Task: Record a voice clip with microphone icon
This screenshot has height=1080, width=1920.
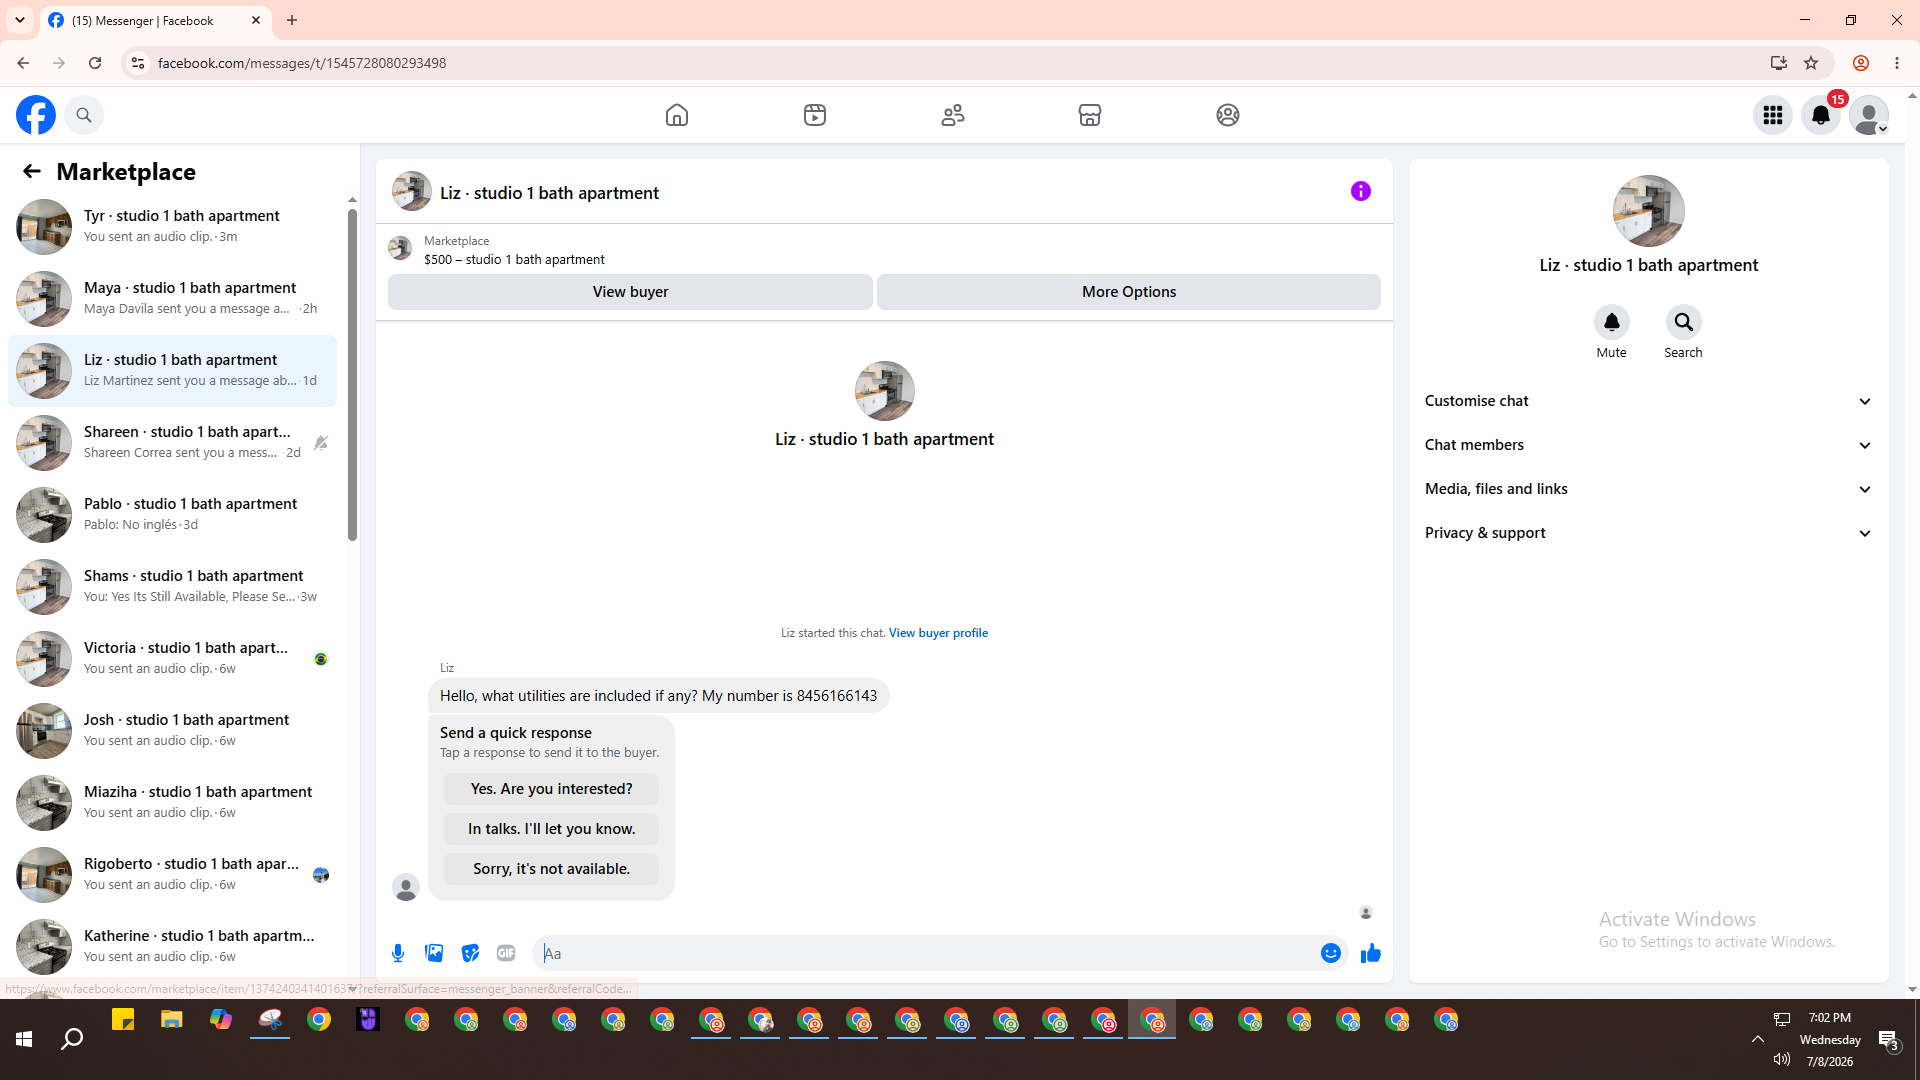Action: click(x=398, y=953)
